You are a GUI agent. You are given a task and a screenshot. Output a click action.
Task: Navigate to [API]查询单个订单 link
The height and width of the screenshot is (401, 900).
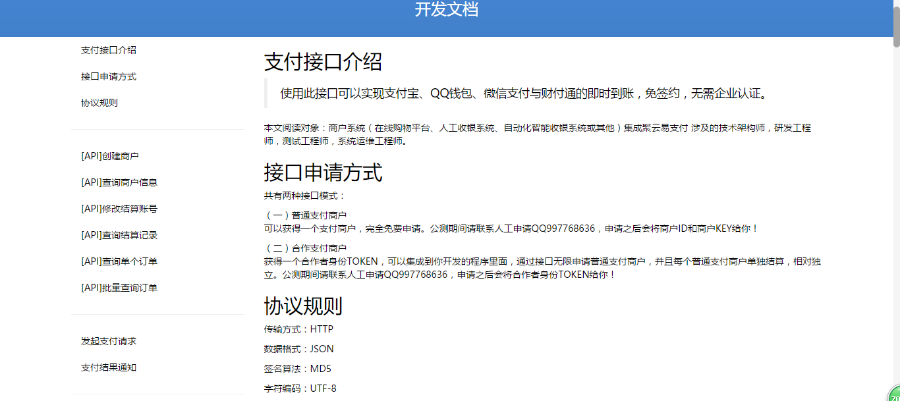point(119,262)
